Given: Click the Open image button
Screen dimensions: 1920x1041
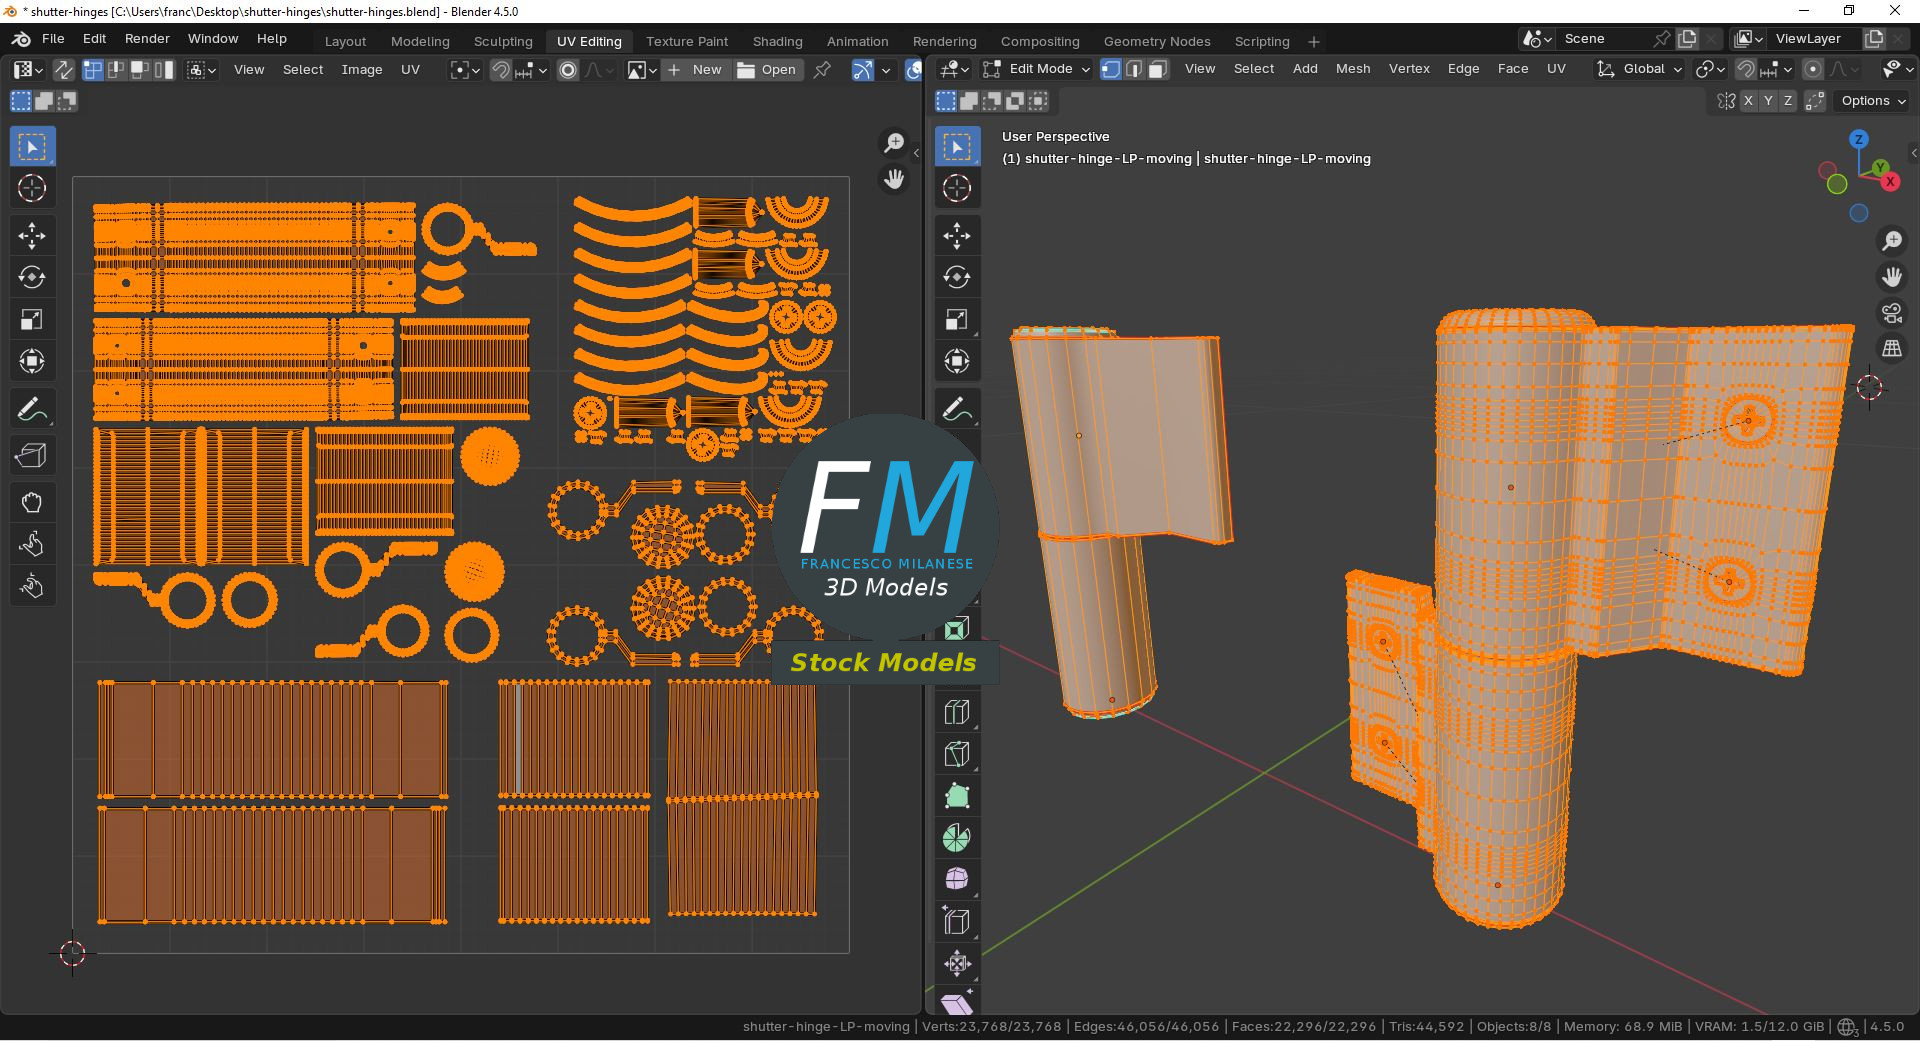Looking at the screenshot, I should pos(767,69).
